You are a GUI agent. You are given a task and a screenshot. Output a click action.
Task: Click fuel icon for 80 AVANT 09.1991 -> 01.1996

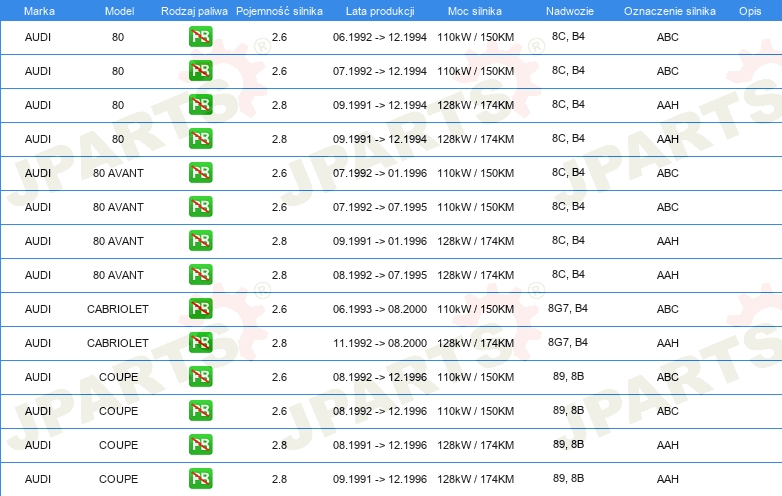tap(200, 241)
